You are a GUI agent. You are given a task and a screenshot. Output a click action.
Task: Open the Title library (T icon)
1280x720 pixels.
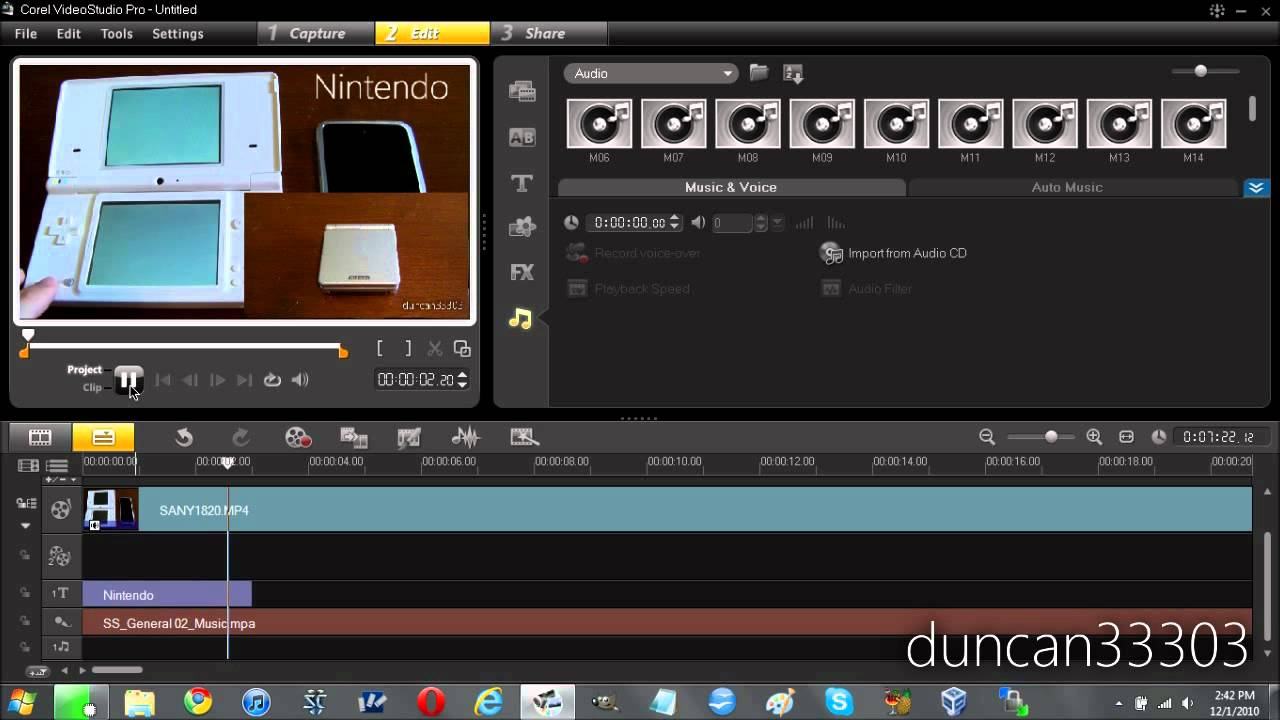[x=522, y=183]
